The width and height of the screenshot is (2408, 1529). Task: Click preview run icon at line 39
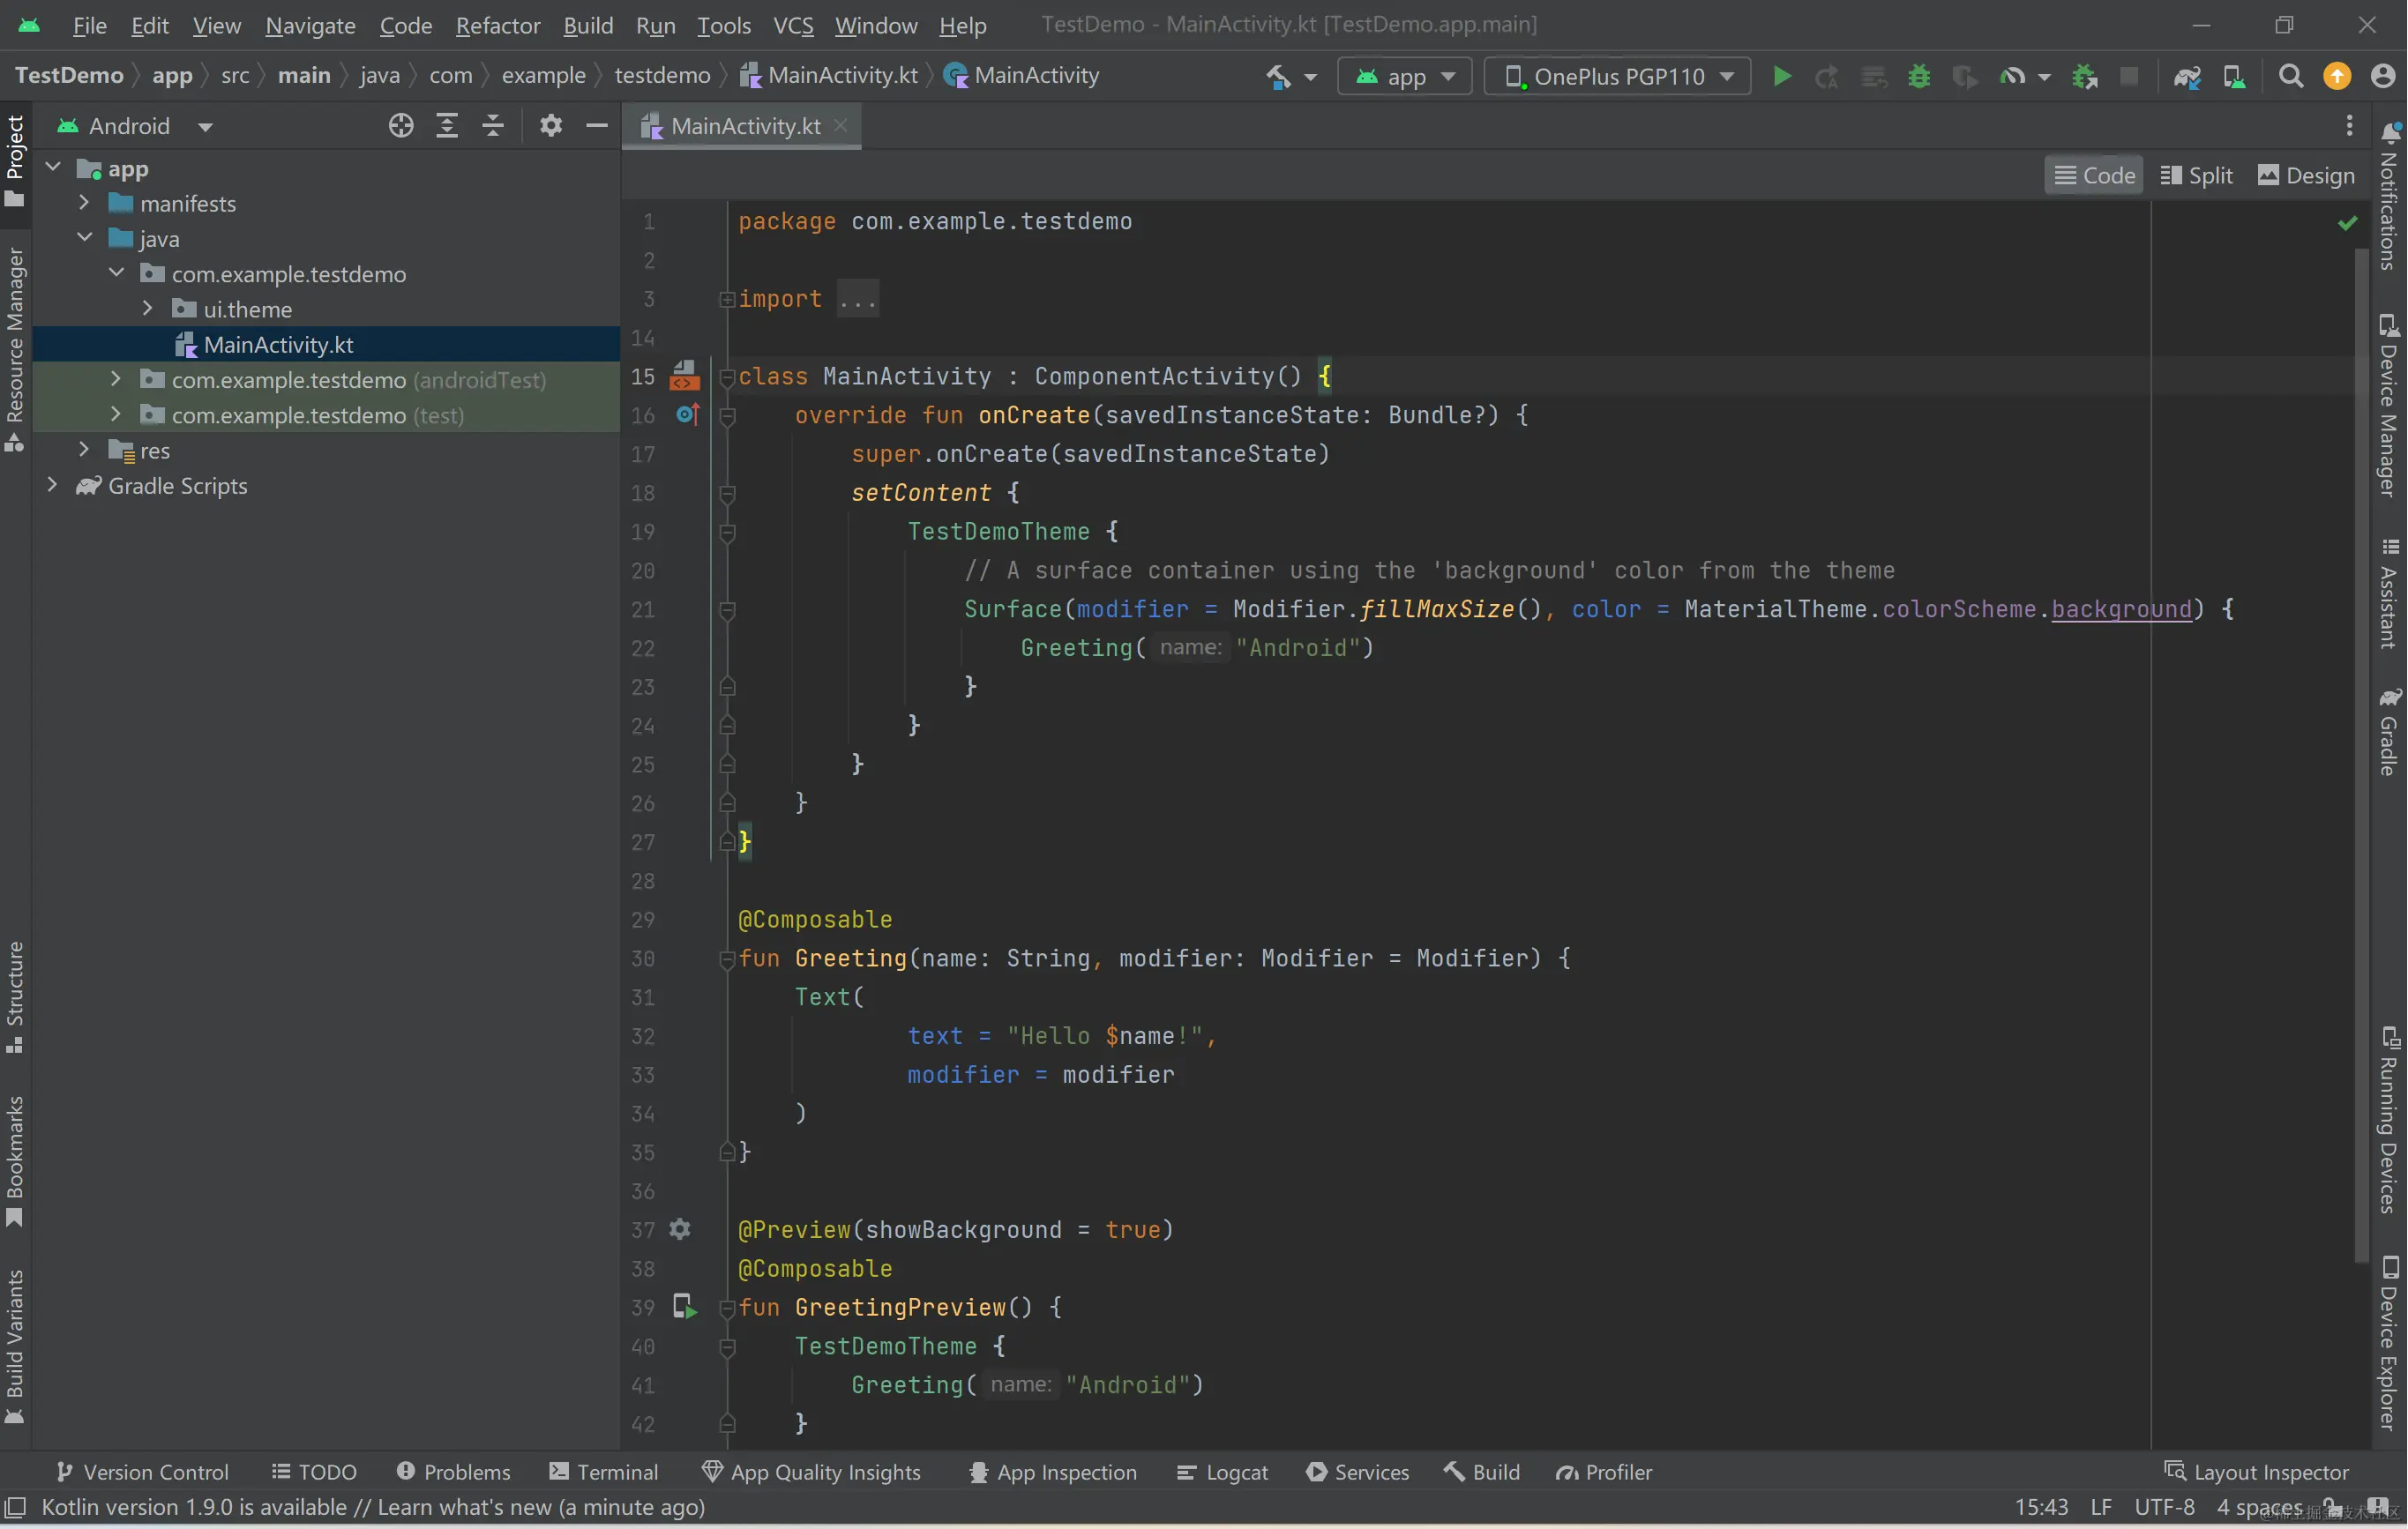[684, 1307]
